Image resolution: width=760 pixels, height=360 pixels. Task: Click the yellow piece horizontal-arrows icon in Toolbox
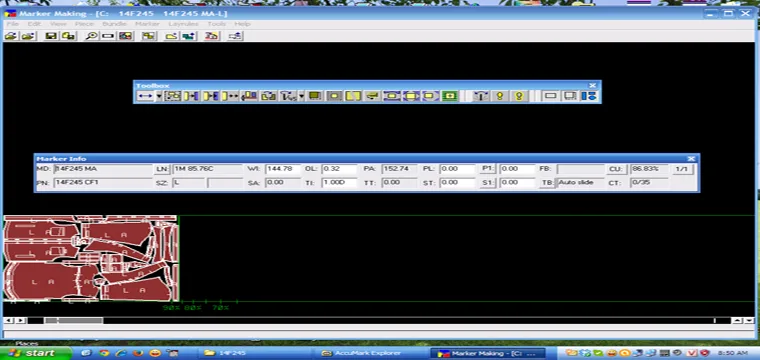(x=392, y=96)
